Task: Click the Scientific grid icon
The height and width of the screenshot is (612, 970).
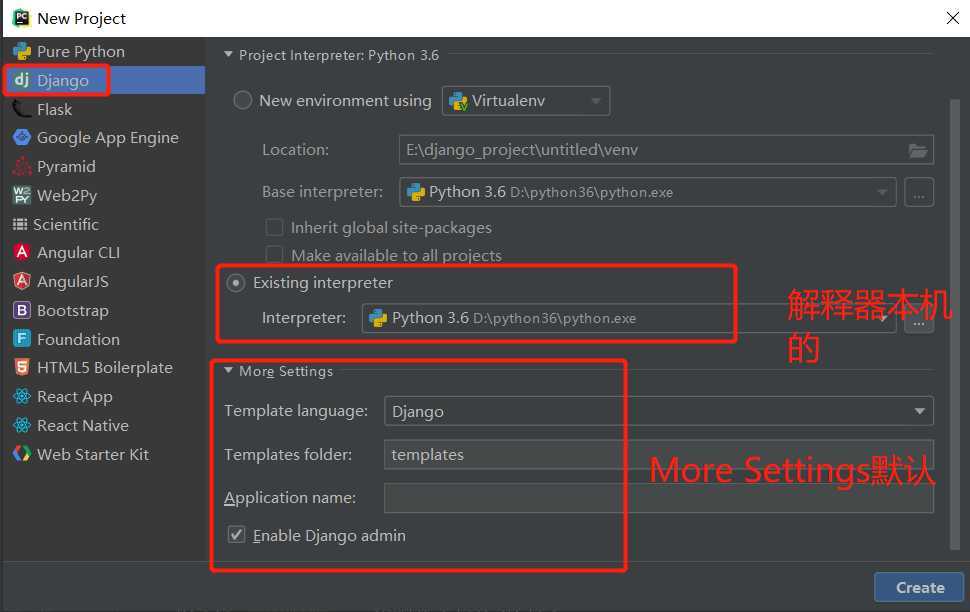Action: click(x=20, y=224)
